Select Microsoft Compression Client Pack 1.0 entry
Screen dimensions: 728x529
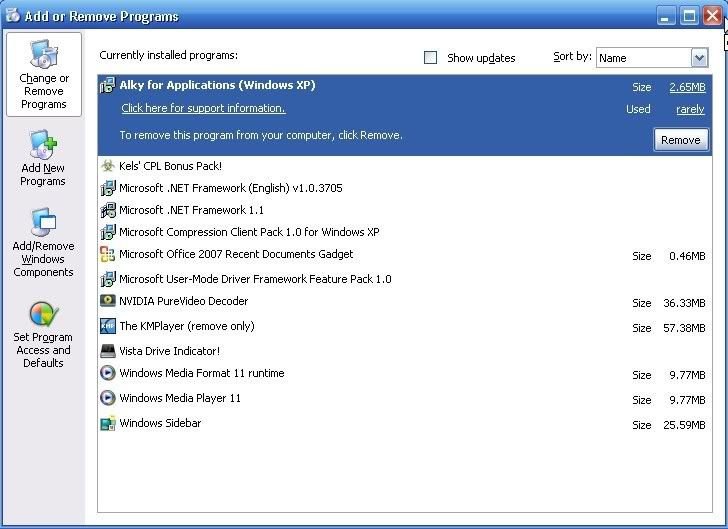(x=249, y=232)
